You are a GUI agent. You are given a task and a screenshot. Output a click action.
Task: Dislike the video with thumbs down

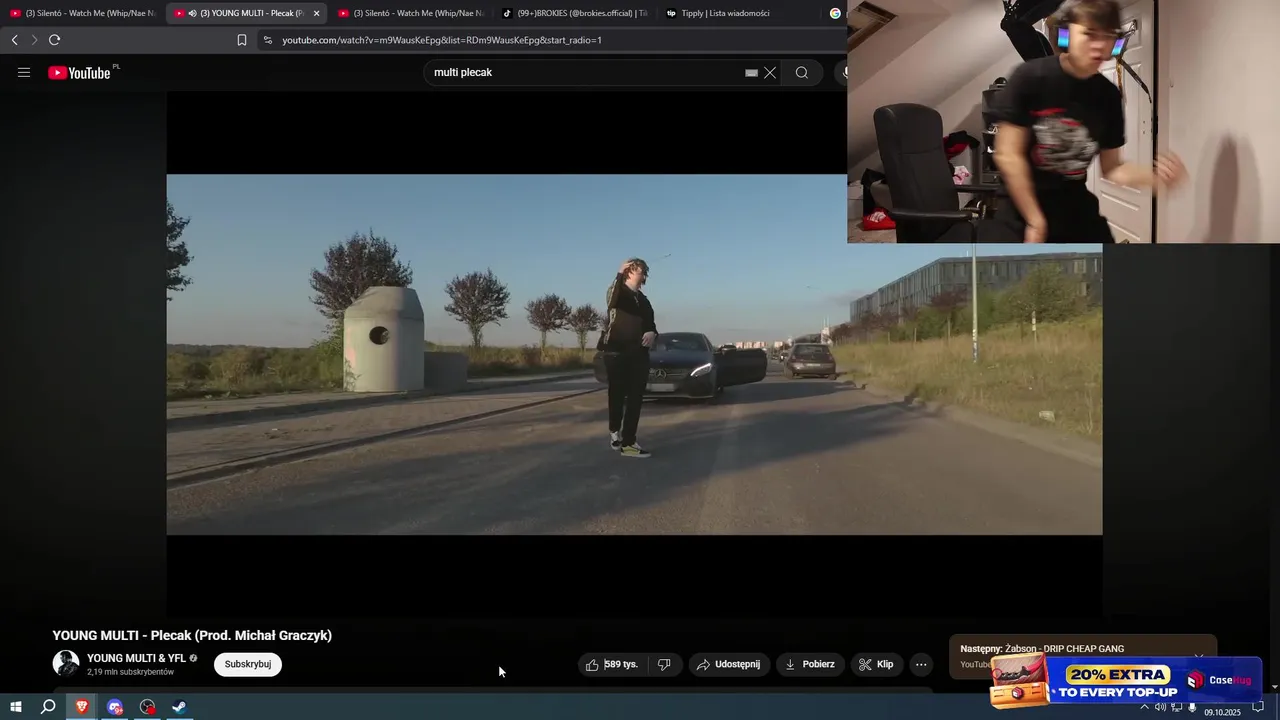pyautogui.click(x=664, y=664)
